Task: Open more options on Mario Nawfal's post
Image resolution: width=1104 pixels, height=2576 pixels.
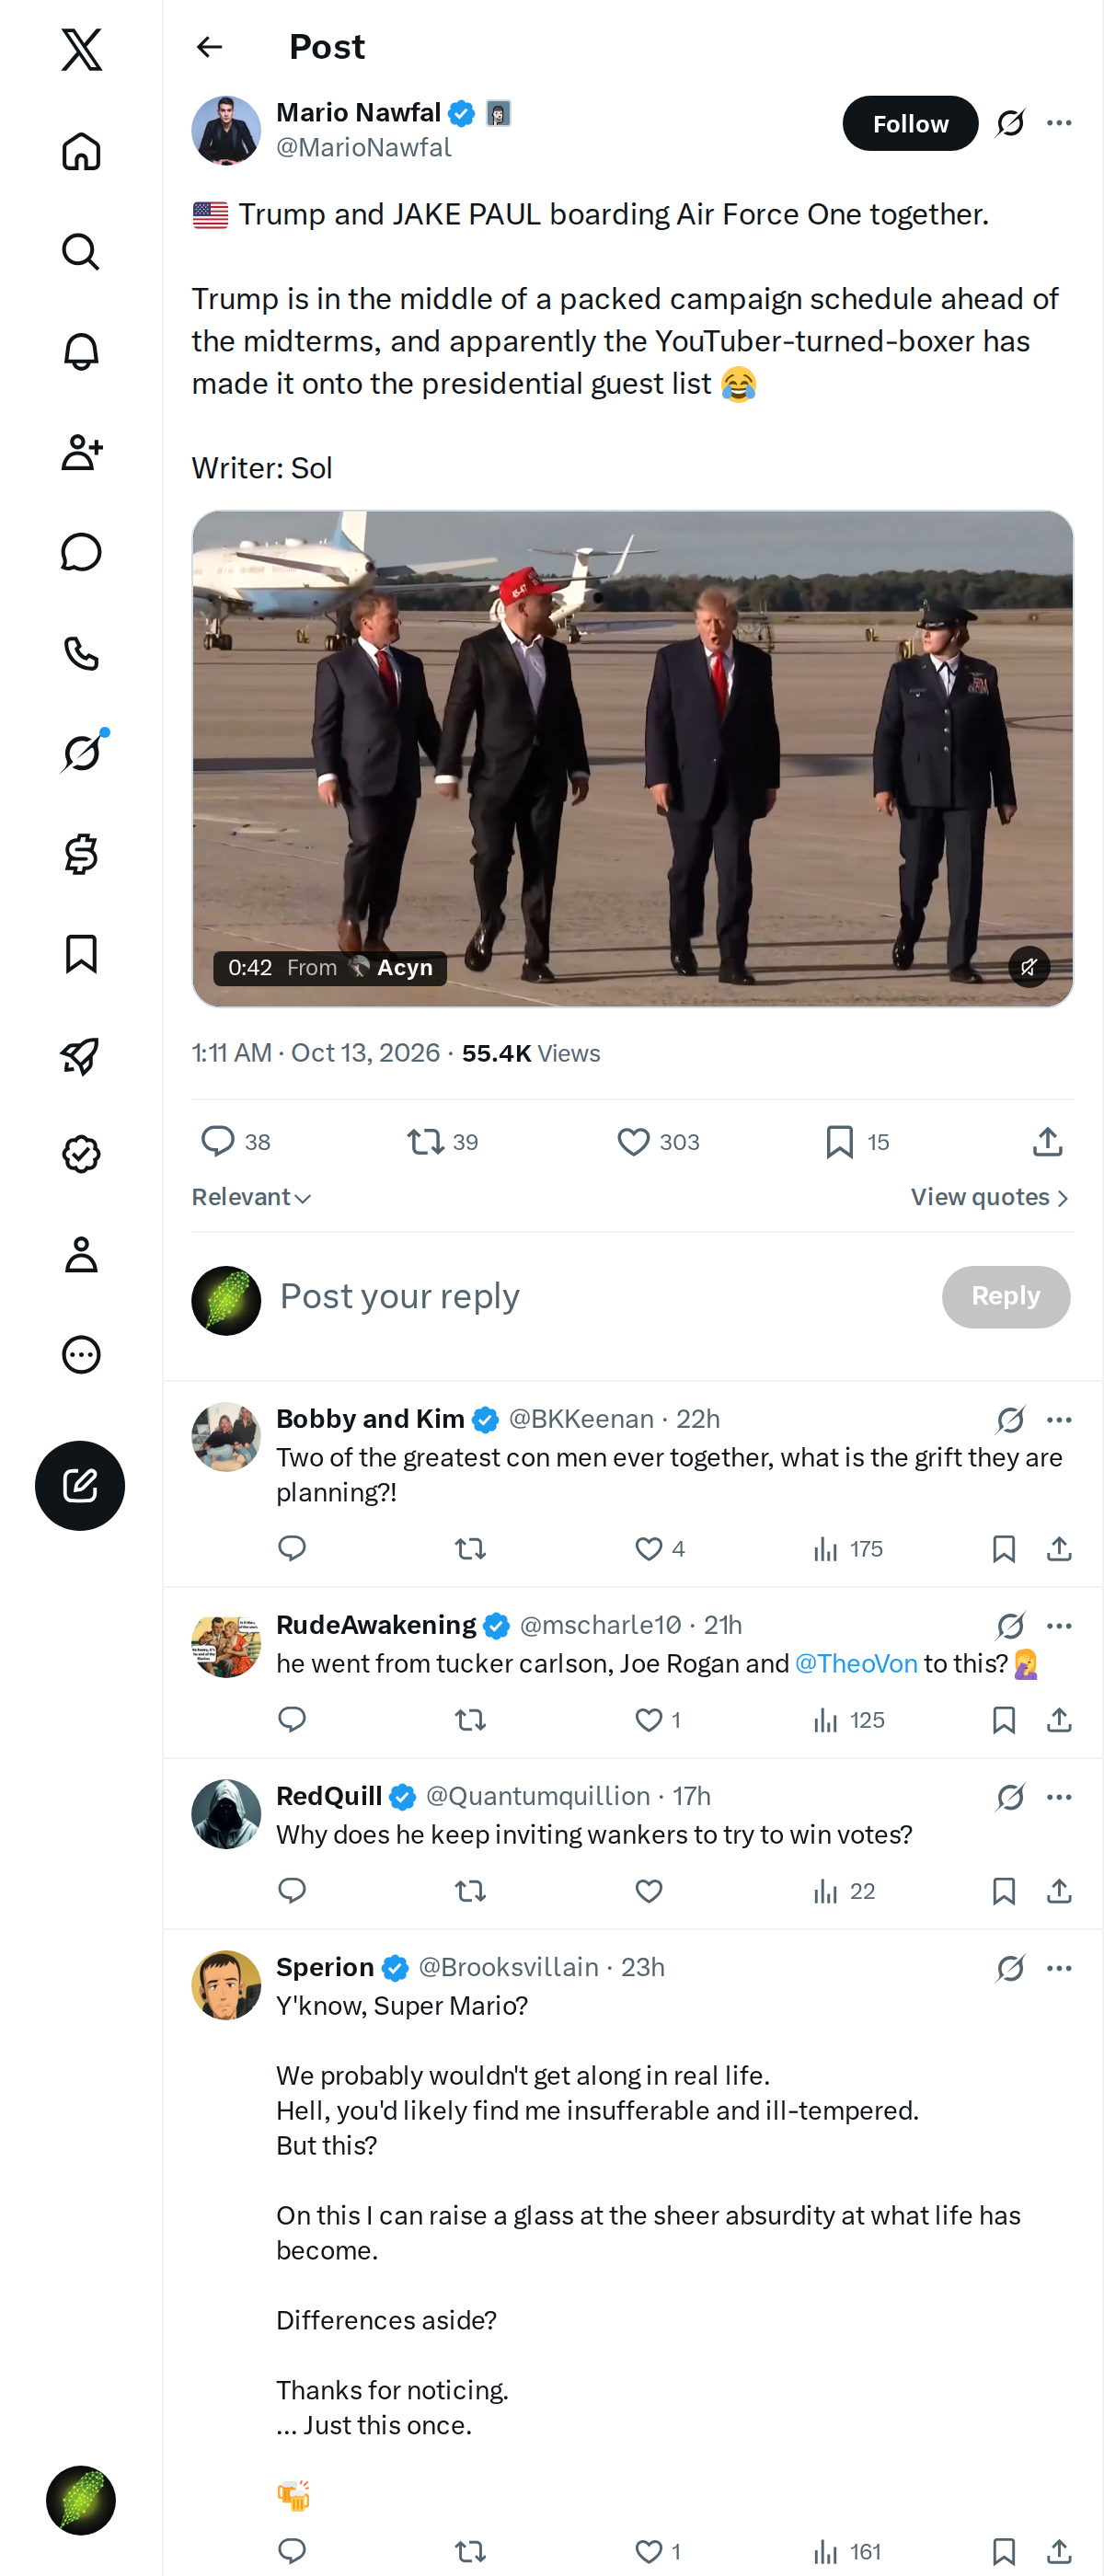Action: click(x=1059, y=123)
